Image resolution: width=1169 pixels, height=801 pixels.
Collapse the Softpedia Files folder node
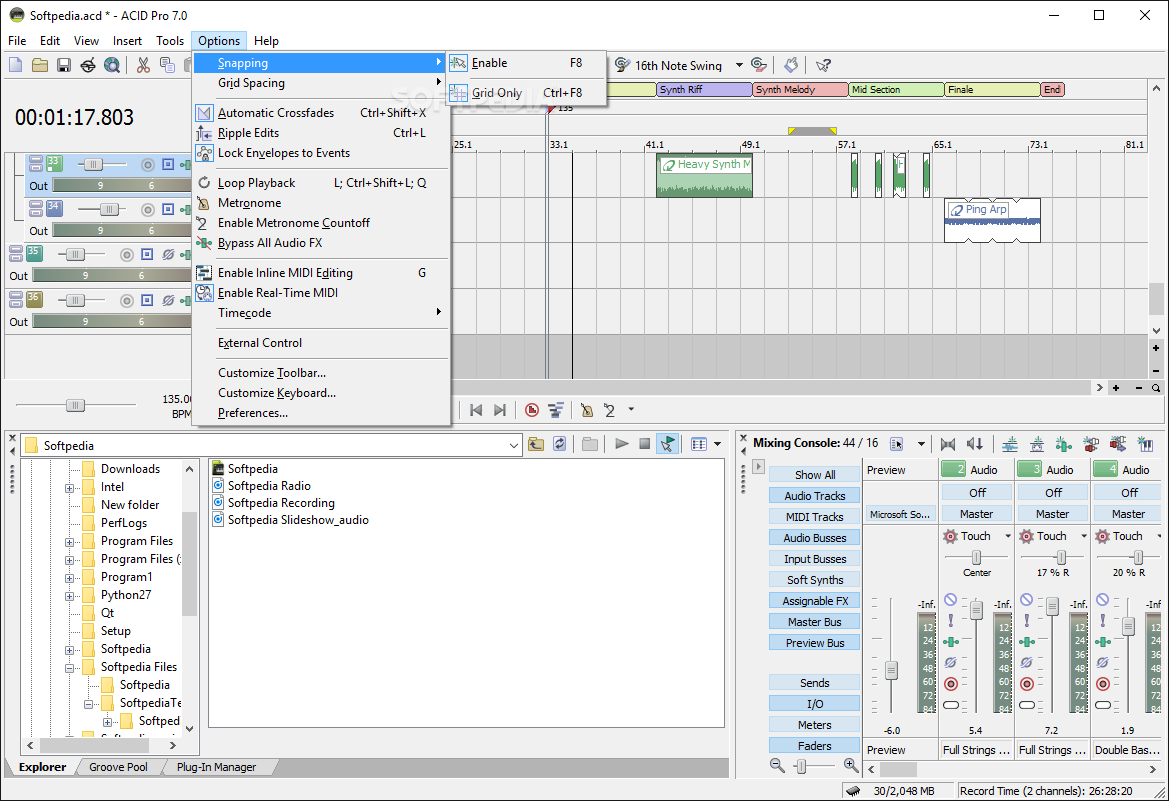[x=69, y=668]
